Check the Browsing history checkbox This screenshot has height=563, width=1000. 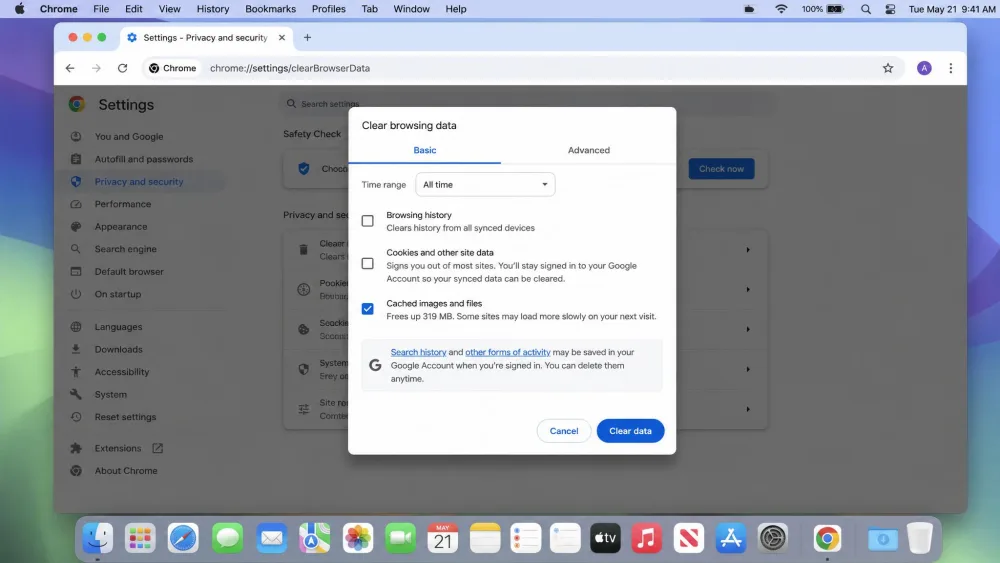click(367, 221)
